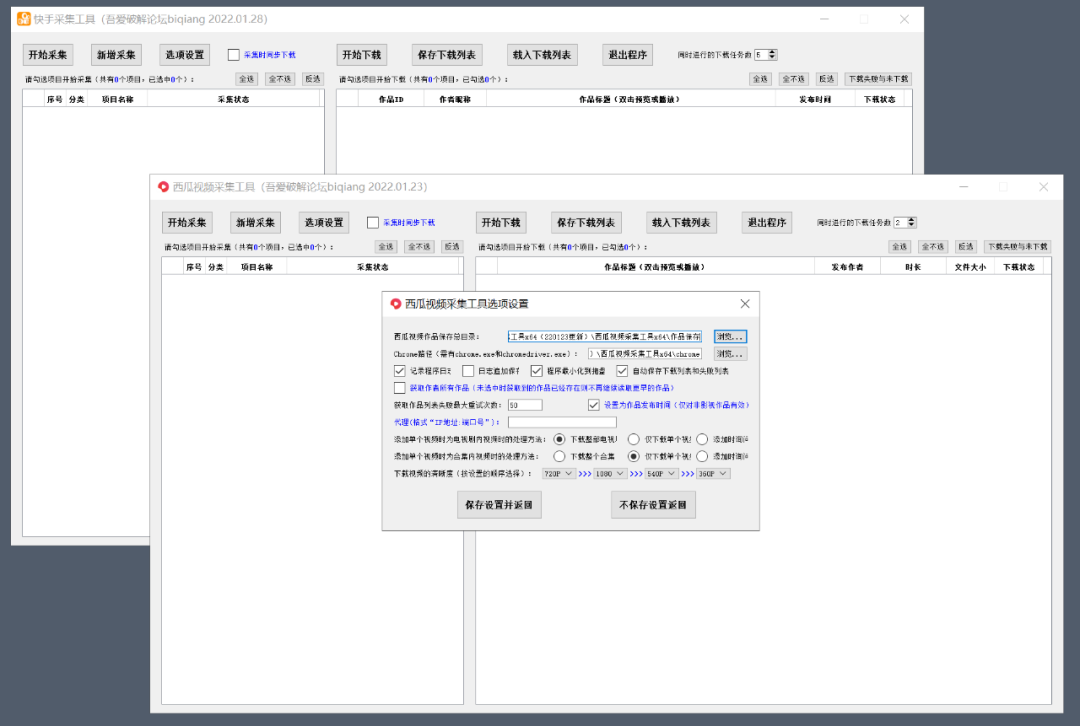Screen dimensions: 1080x726
Task: Select 添加时询问 radio in the TV series row
Action: pos(702,439)
